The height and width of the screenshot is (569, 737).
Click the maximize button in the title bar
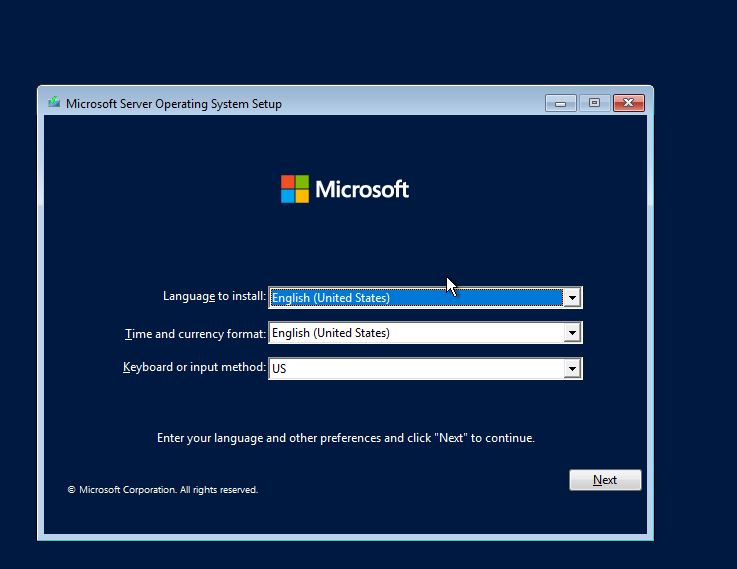pyautogui.click(x=594, y=103)
